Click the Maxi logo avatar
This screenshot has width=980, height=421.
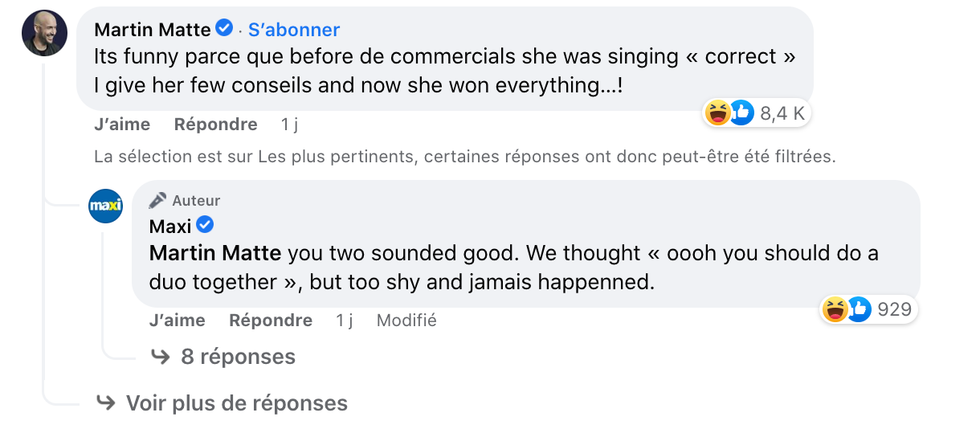[106, 206]
